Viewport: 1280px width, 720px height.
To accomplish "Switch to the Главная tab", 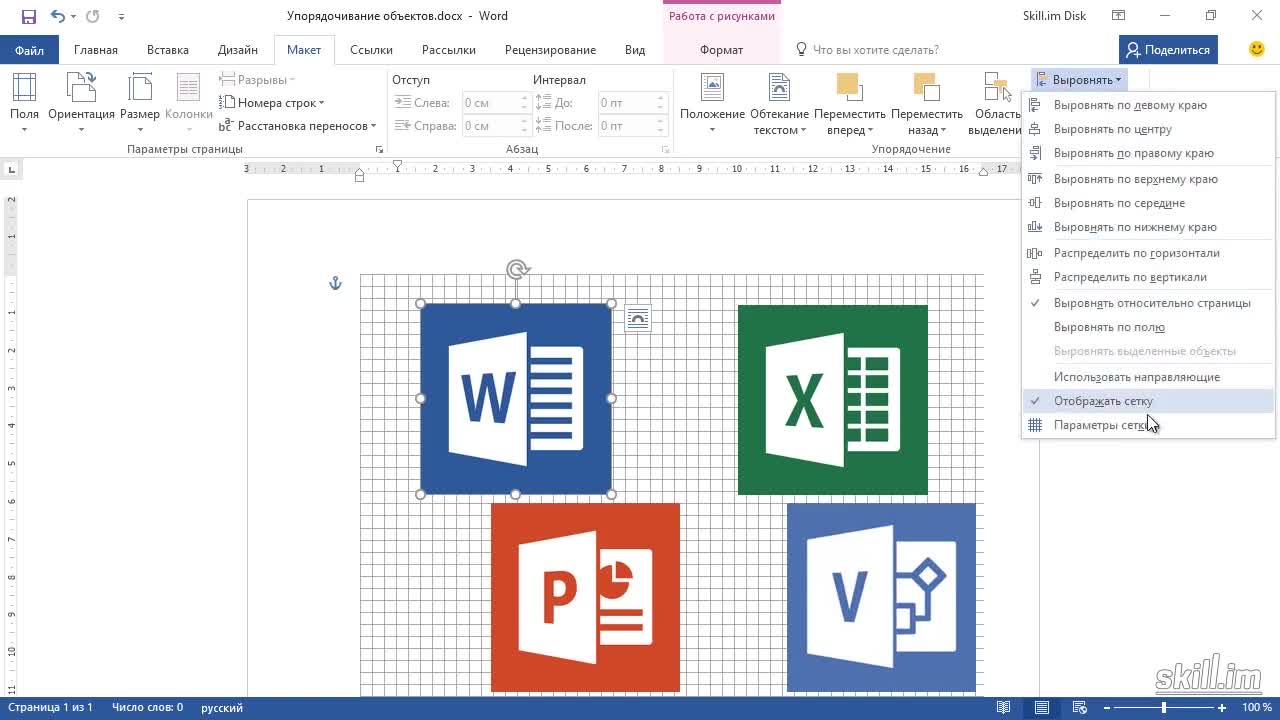I will 96,50.
